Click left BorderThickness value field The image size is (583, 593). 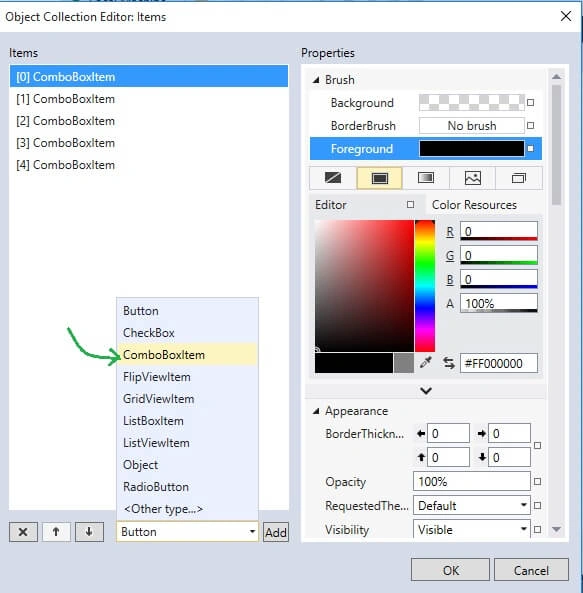coord(448,433)
